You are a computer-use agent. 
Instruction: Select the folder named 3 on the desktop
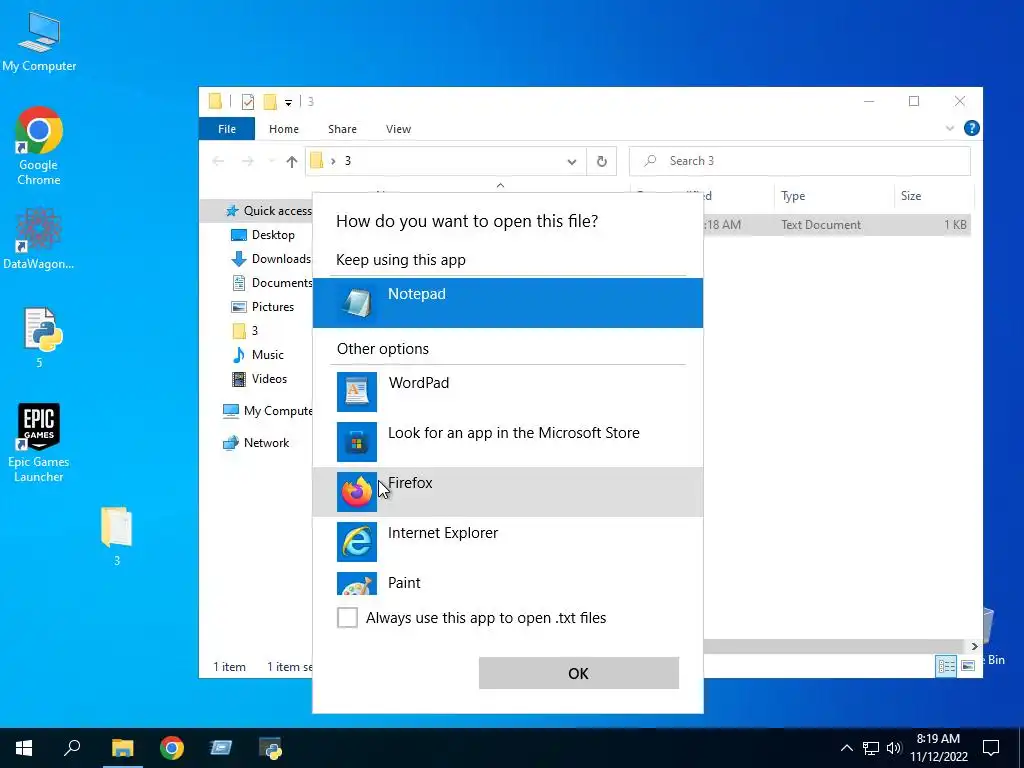116,536
